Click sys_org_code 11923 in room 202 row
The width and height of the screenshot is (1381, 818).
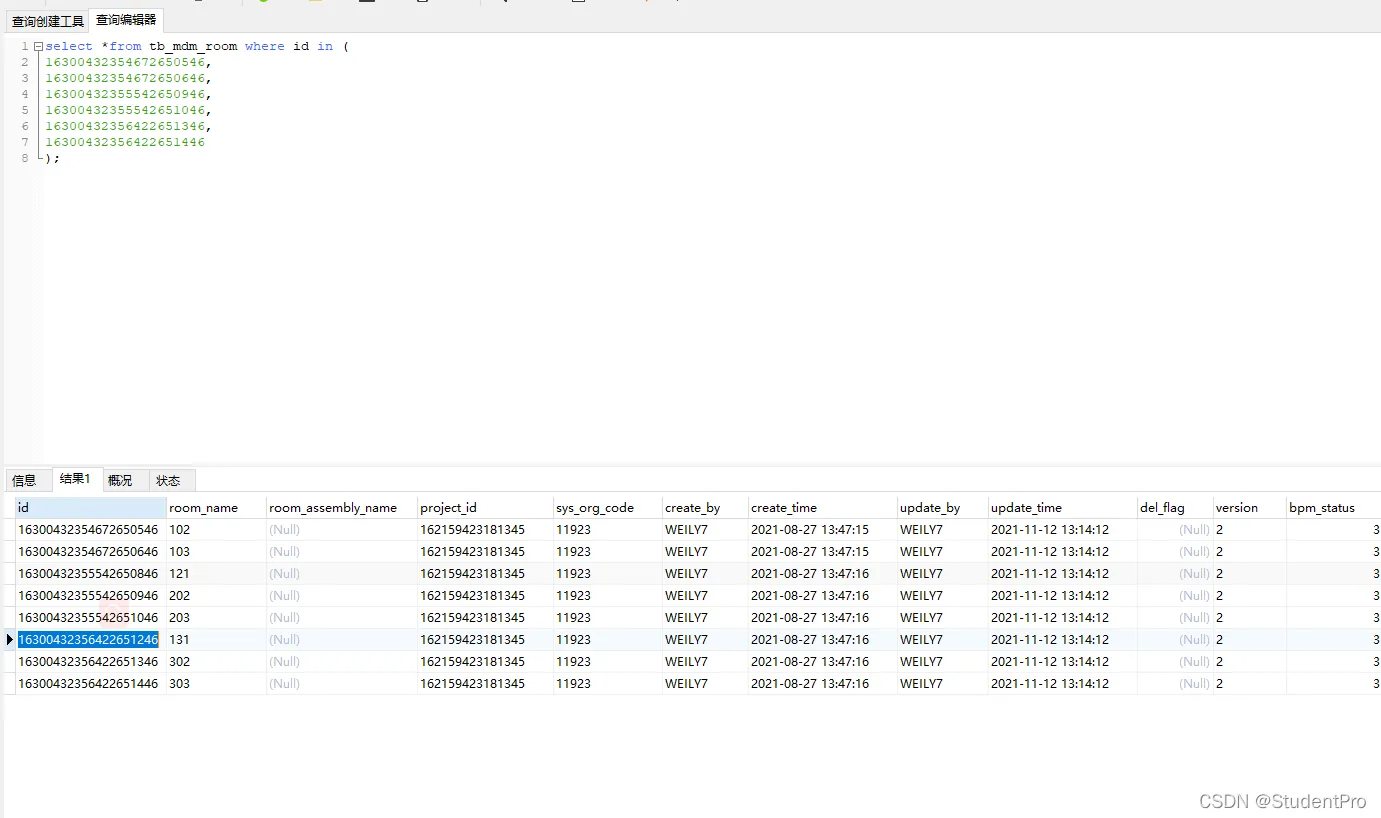tap(608, 596)
